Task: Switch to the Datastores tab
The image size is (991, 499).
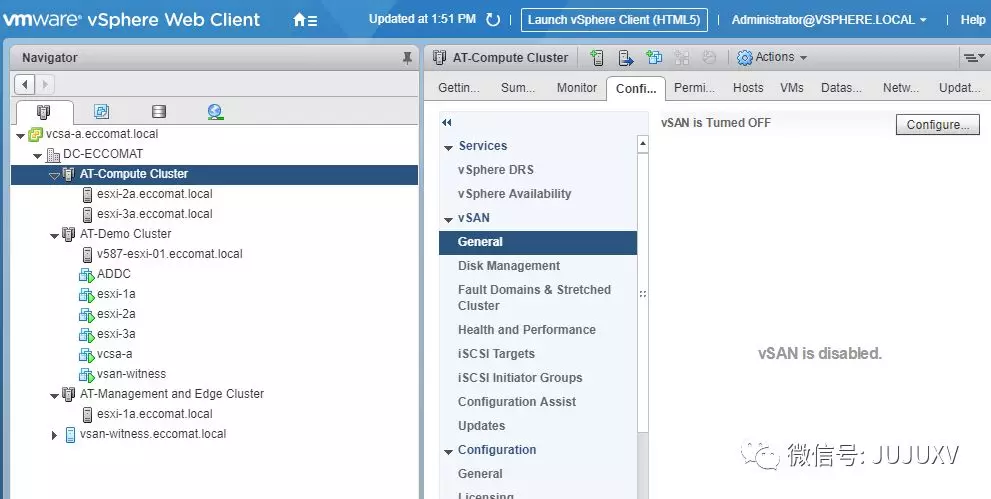Action: pyautogui.click(x=841, y=88)
